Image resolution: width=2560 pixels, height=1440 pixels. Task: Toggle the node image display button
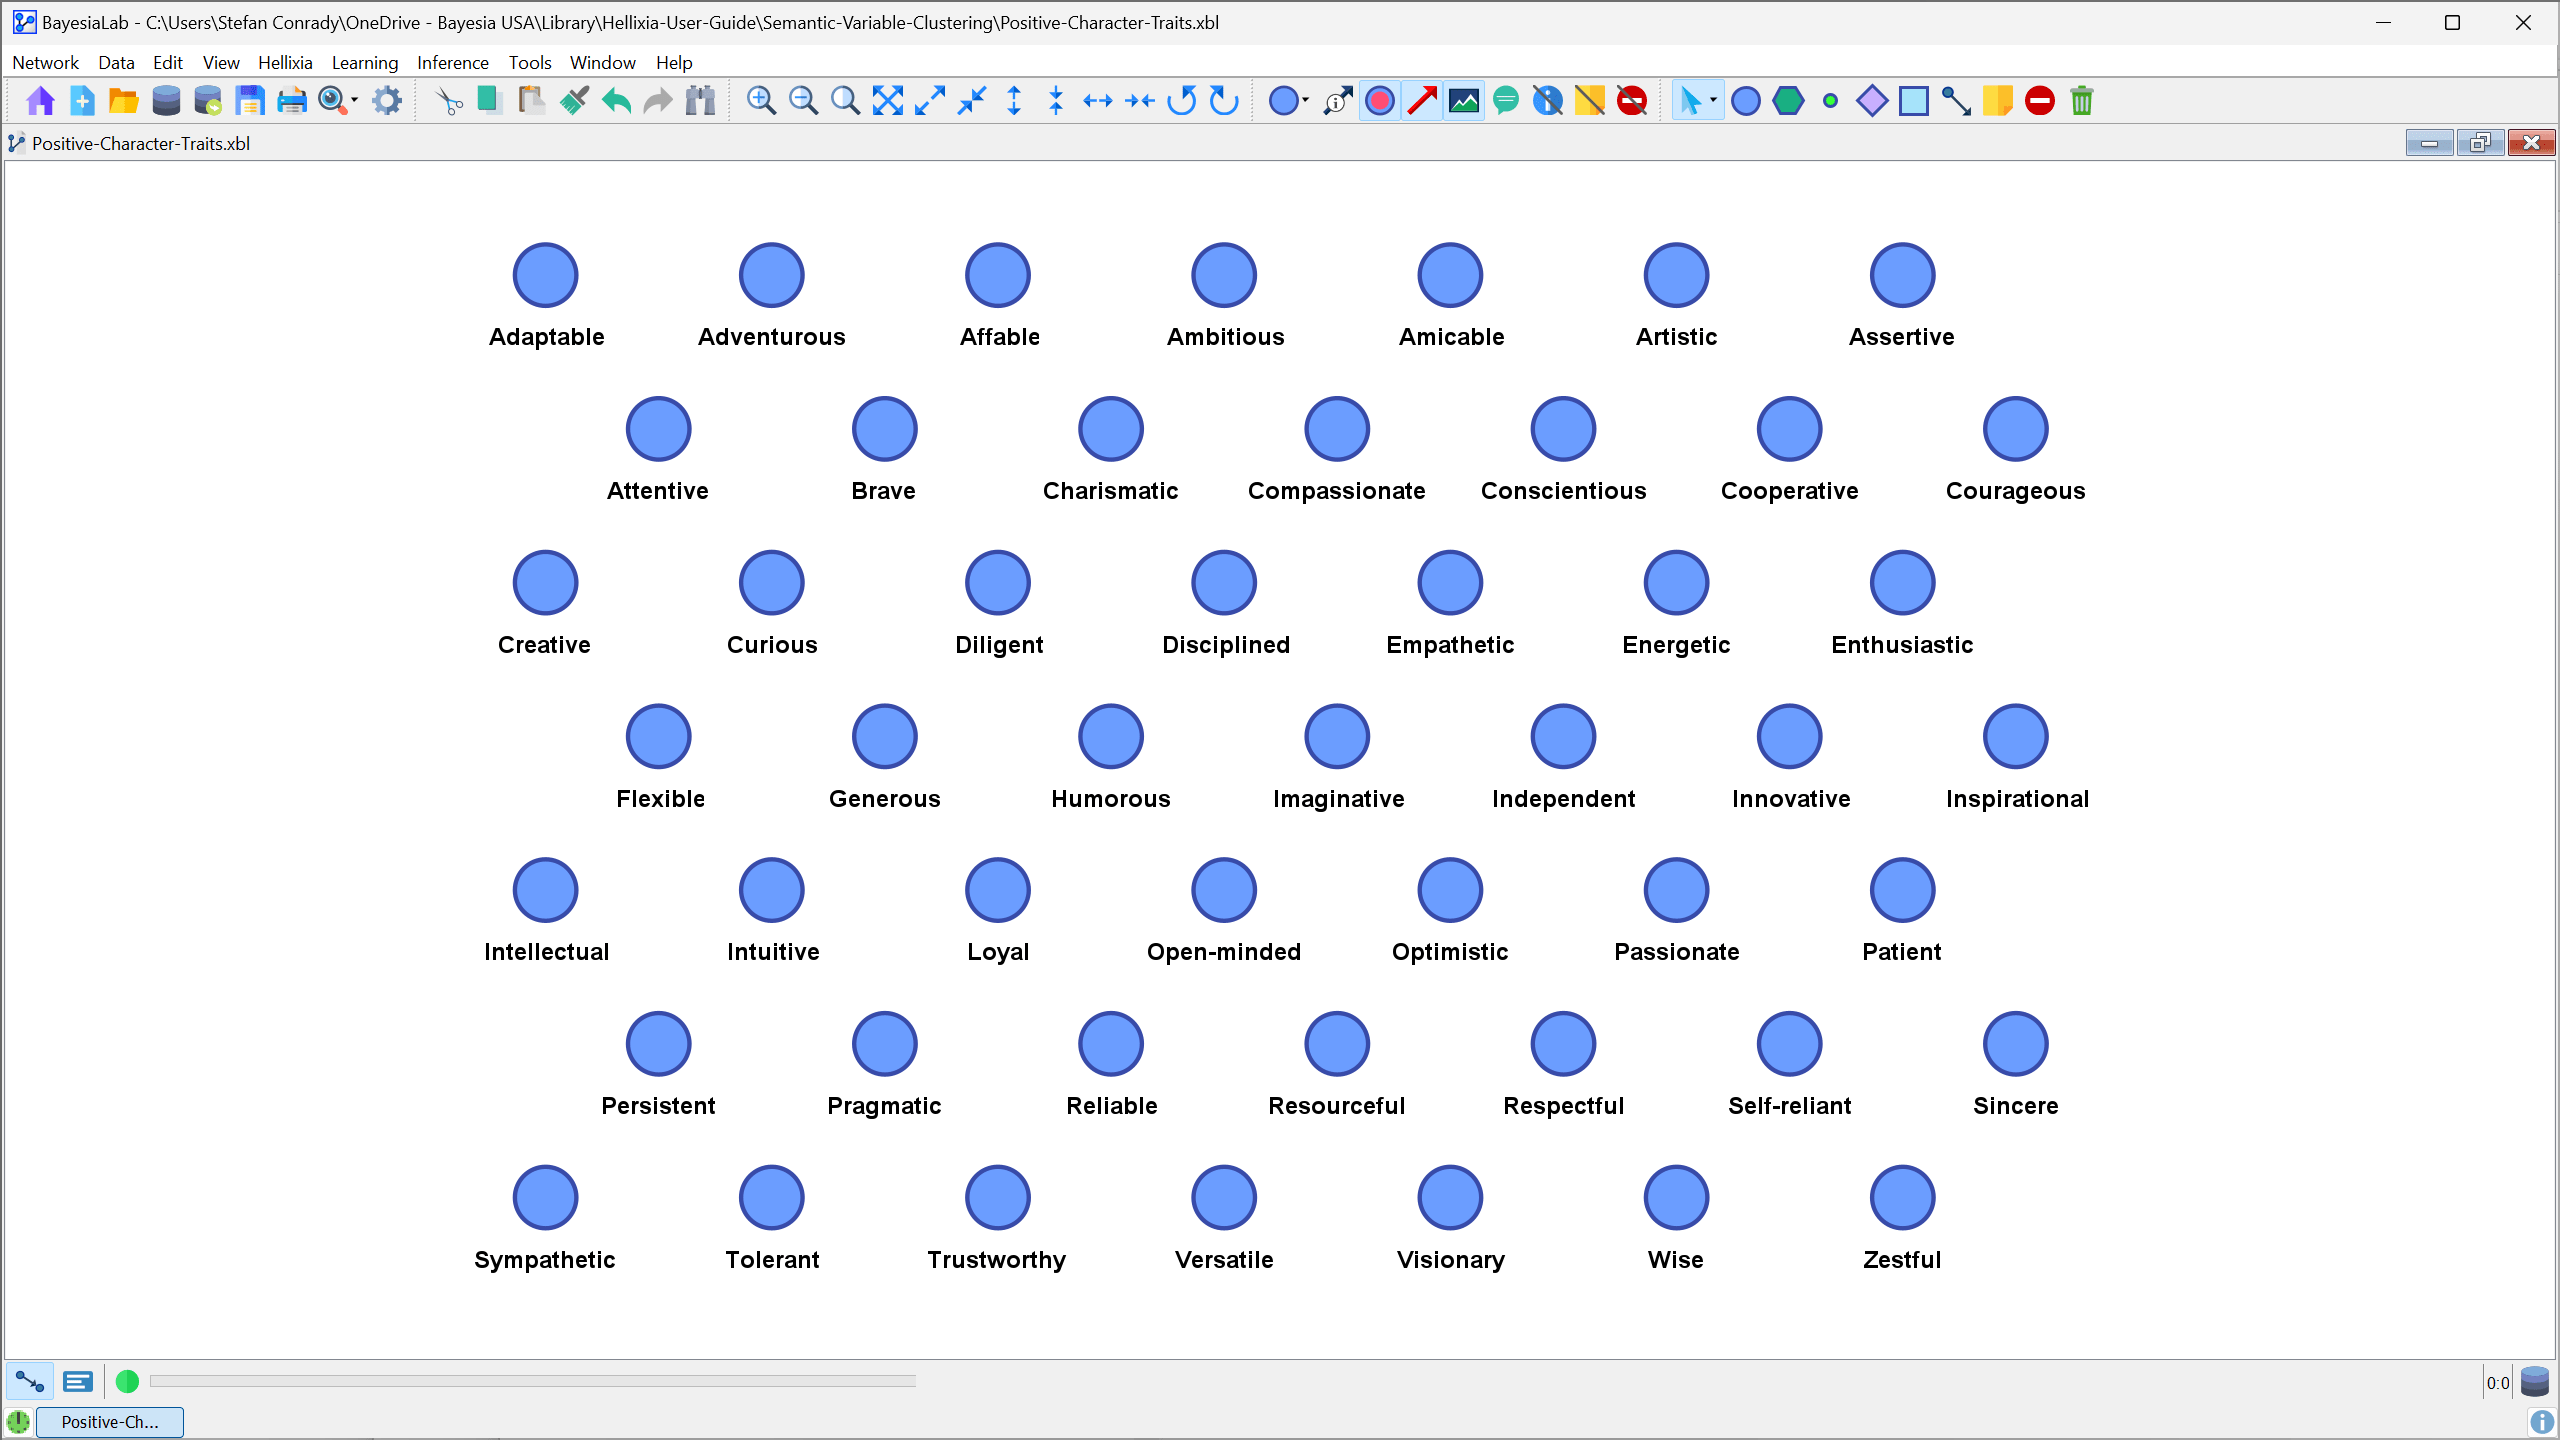coord(1464,101)
